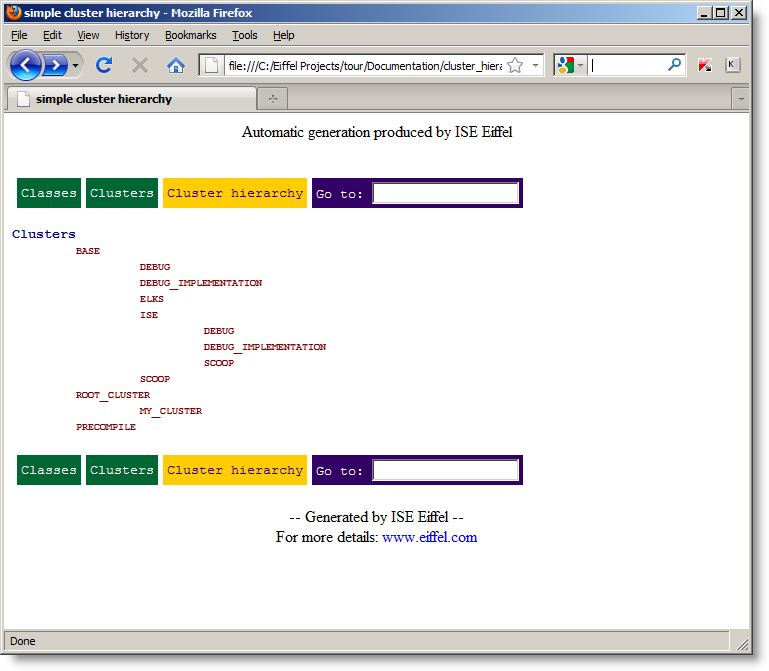The image size is (769, 671).
Task: Bookmark this page with the star
Action: [x=515, y=65]
